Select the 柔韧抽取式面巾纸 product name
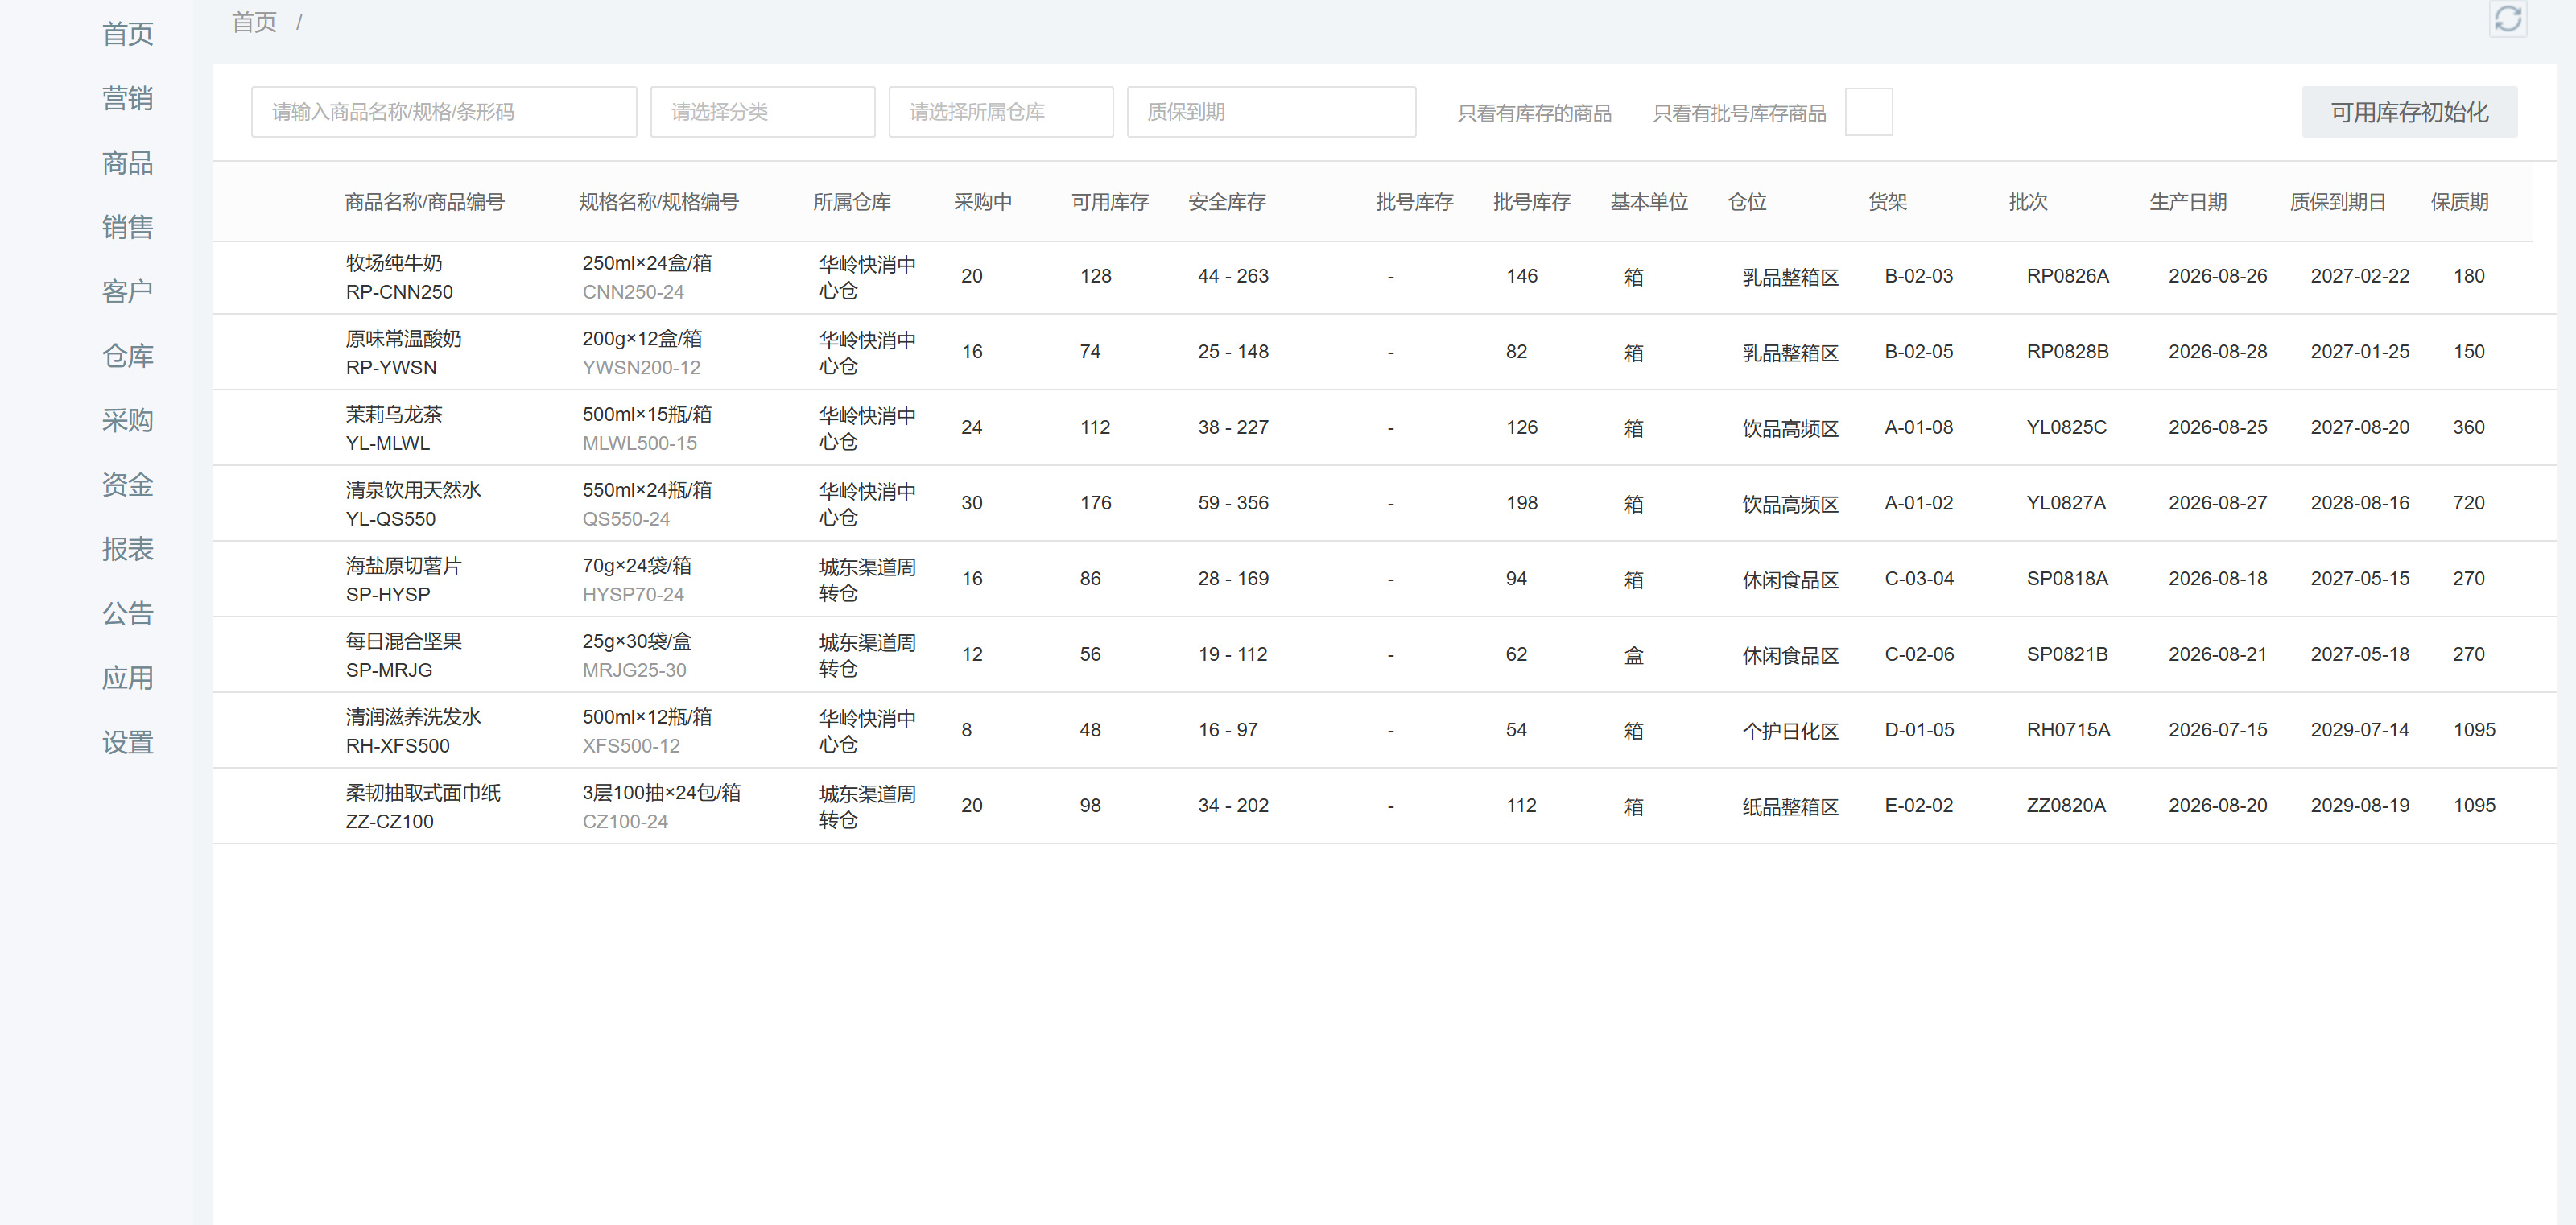 (423, 793)
